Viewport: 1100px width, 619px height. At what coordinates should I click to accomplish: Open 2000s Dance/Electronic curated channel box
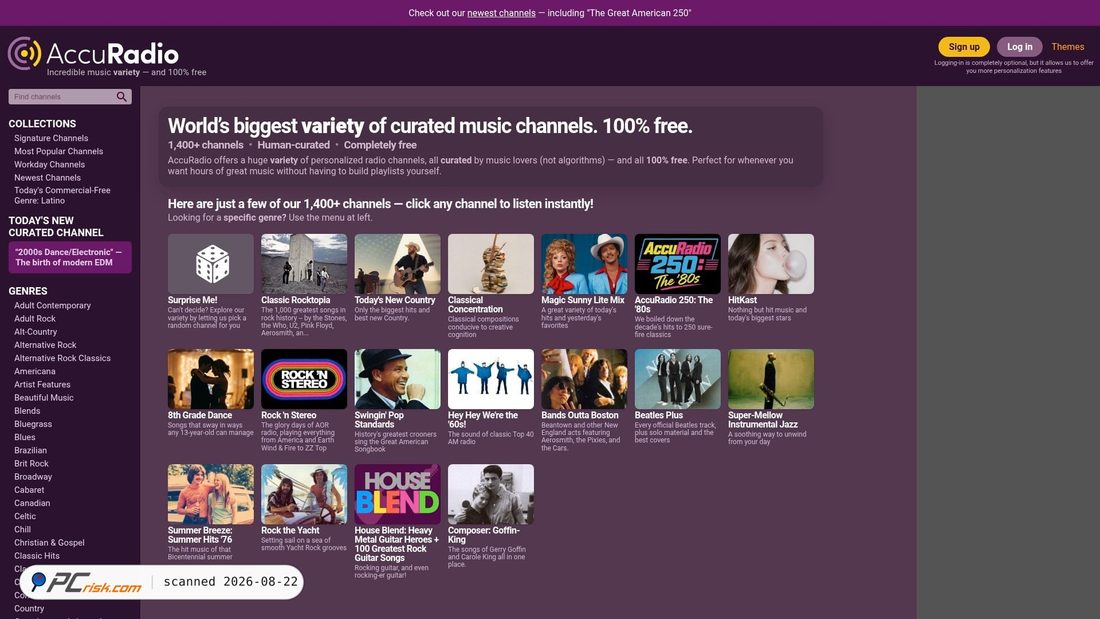[x=69, y=258]
